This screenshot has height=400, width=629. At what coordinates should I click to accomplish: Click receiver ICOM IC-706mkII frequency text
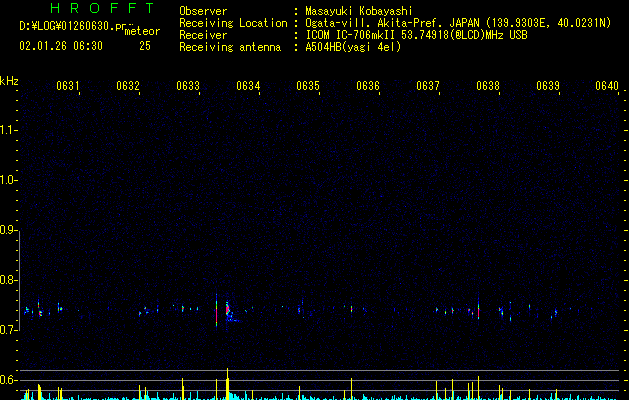click(x=416, y=35)
